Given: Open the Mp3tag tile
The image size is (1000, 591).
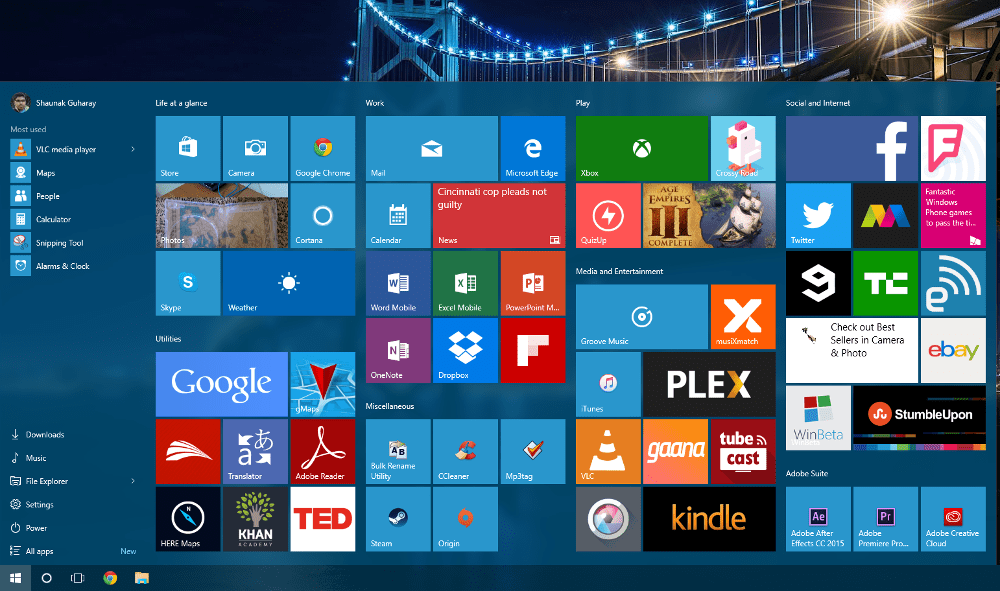Looking at the screenshot, I should pos(533,451).
